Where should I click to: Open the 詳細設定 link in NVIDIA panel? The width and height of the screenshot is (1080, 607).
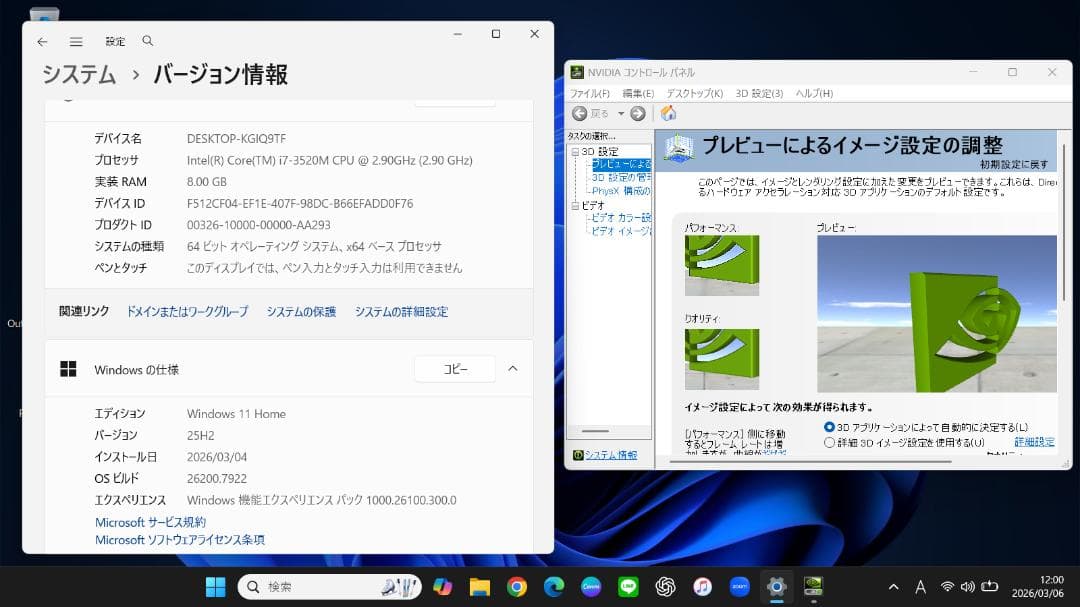point(1034,442)
